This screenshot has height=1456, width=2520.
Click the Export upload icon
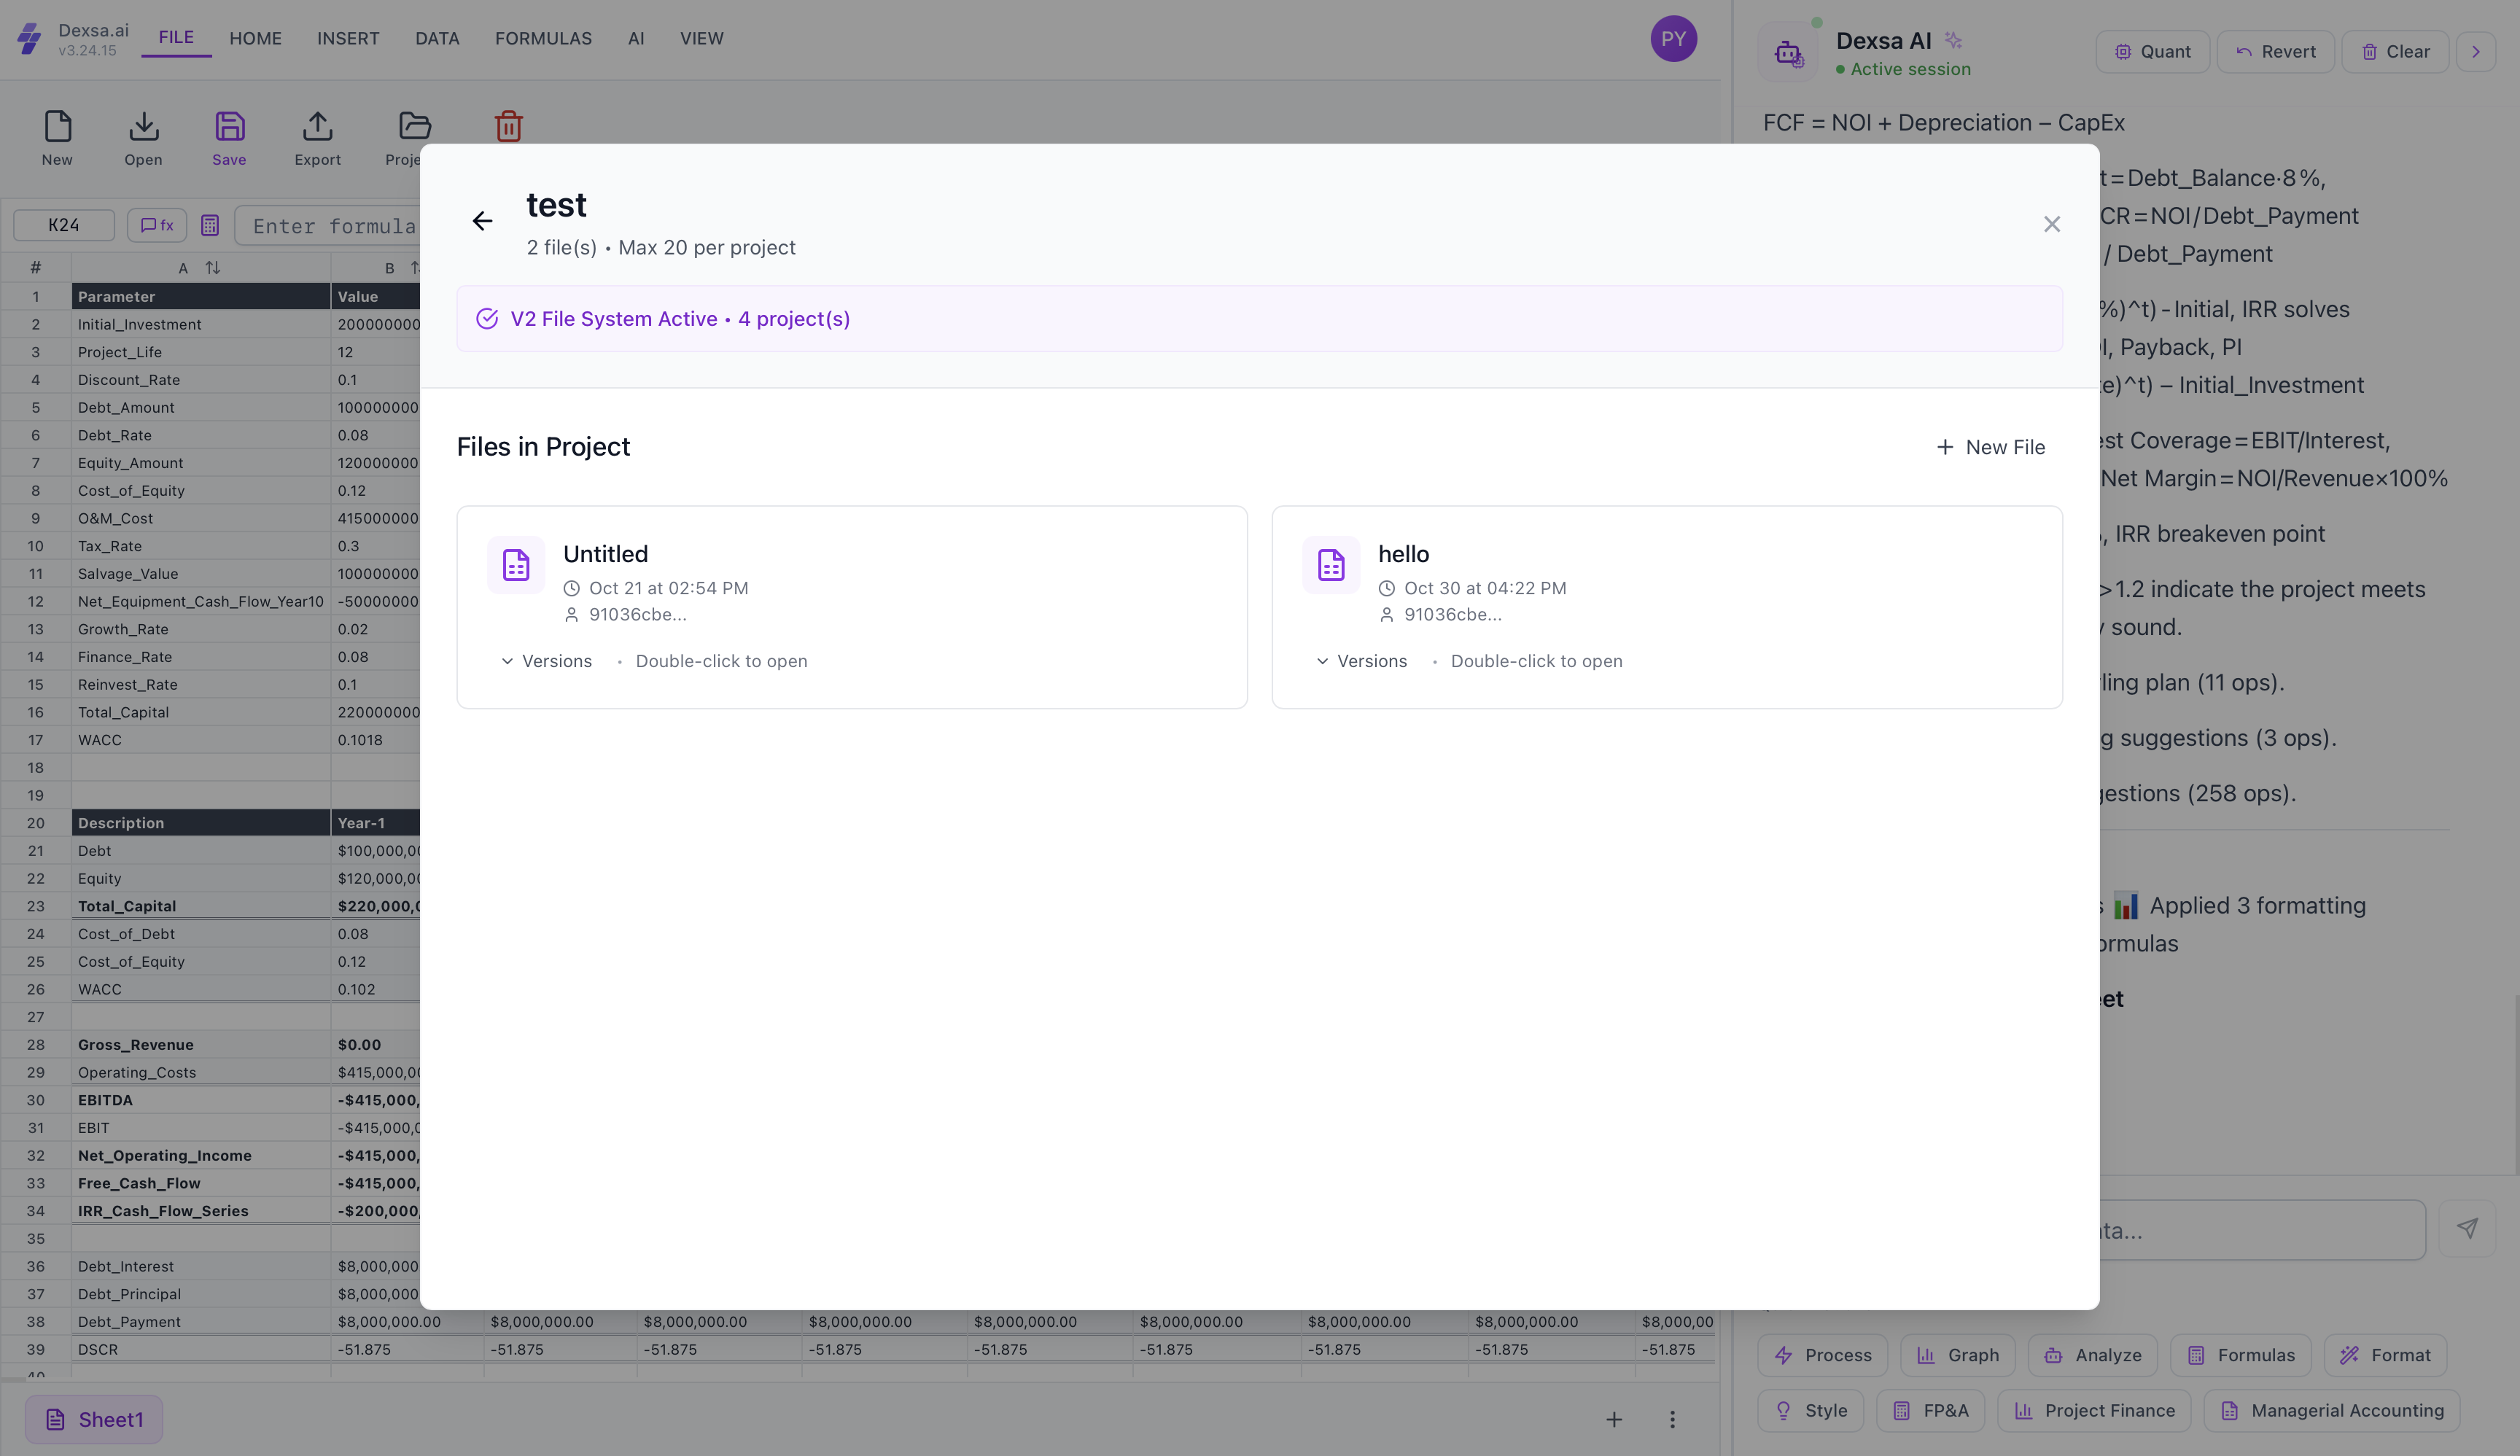click(317, 127)
